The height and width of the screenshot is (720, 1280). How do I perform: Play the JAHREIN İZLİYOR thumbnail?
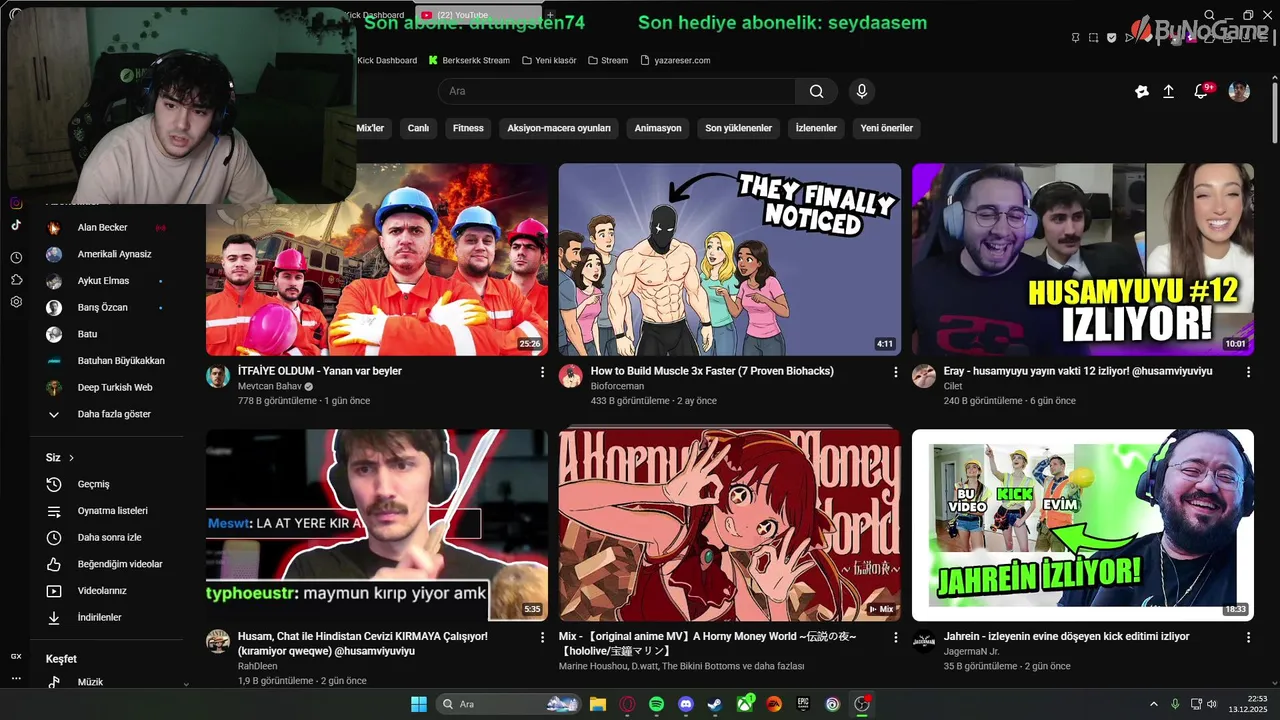click(1083, 524)
